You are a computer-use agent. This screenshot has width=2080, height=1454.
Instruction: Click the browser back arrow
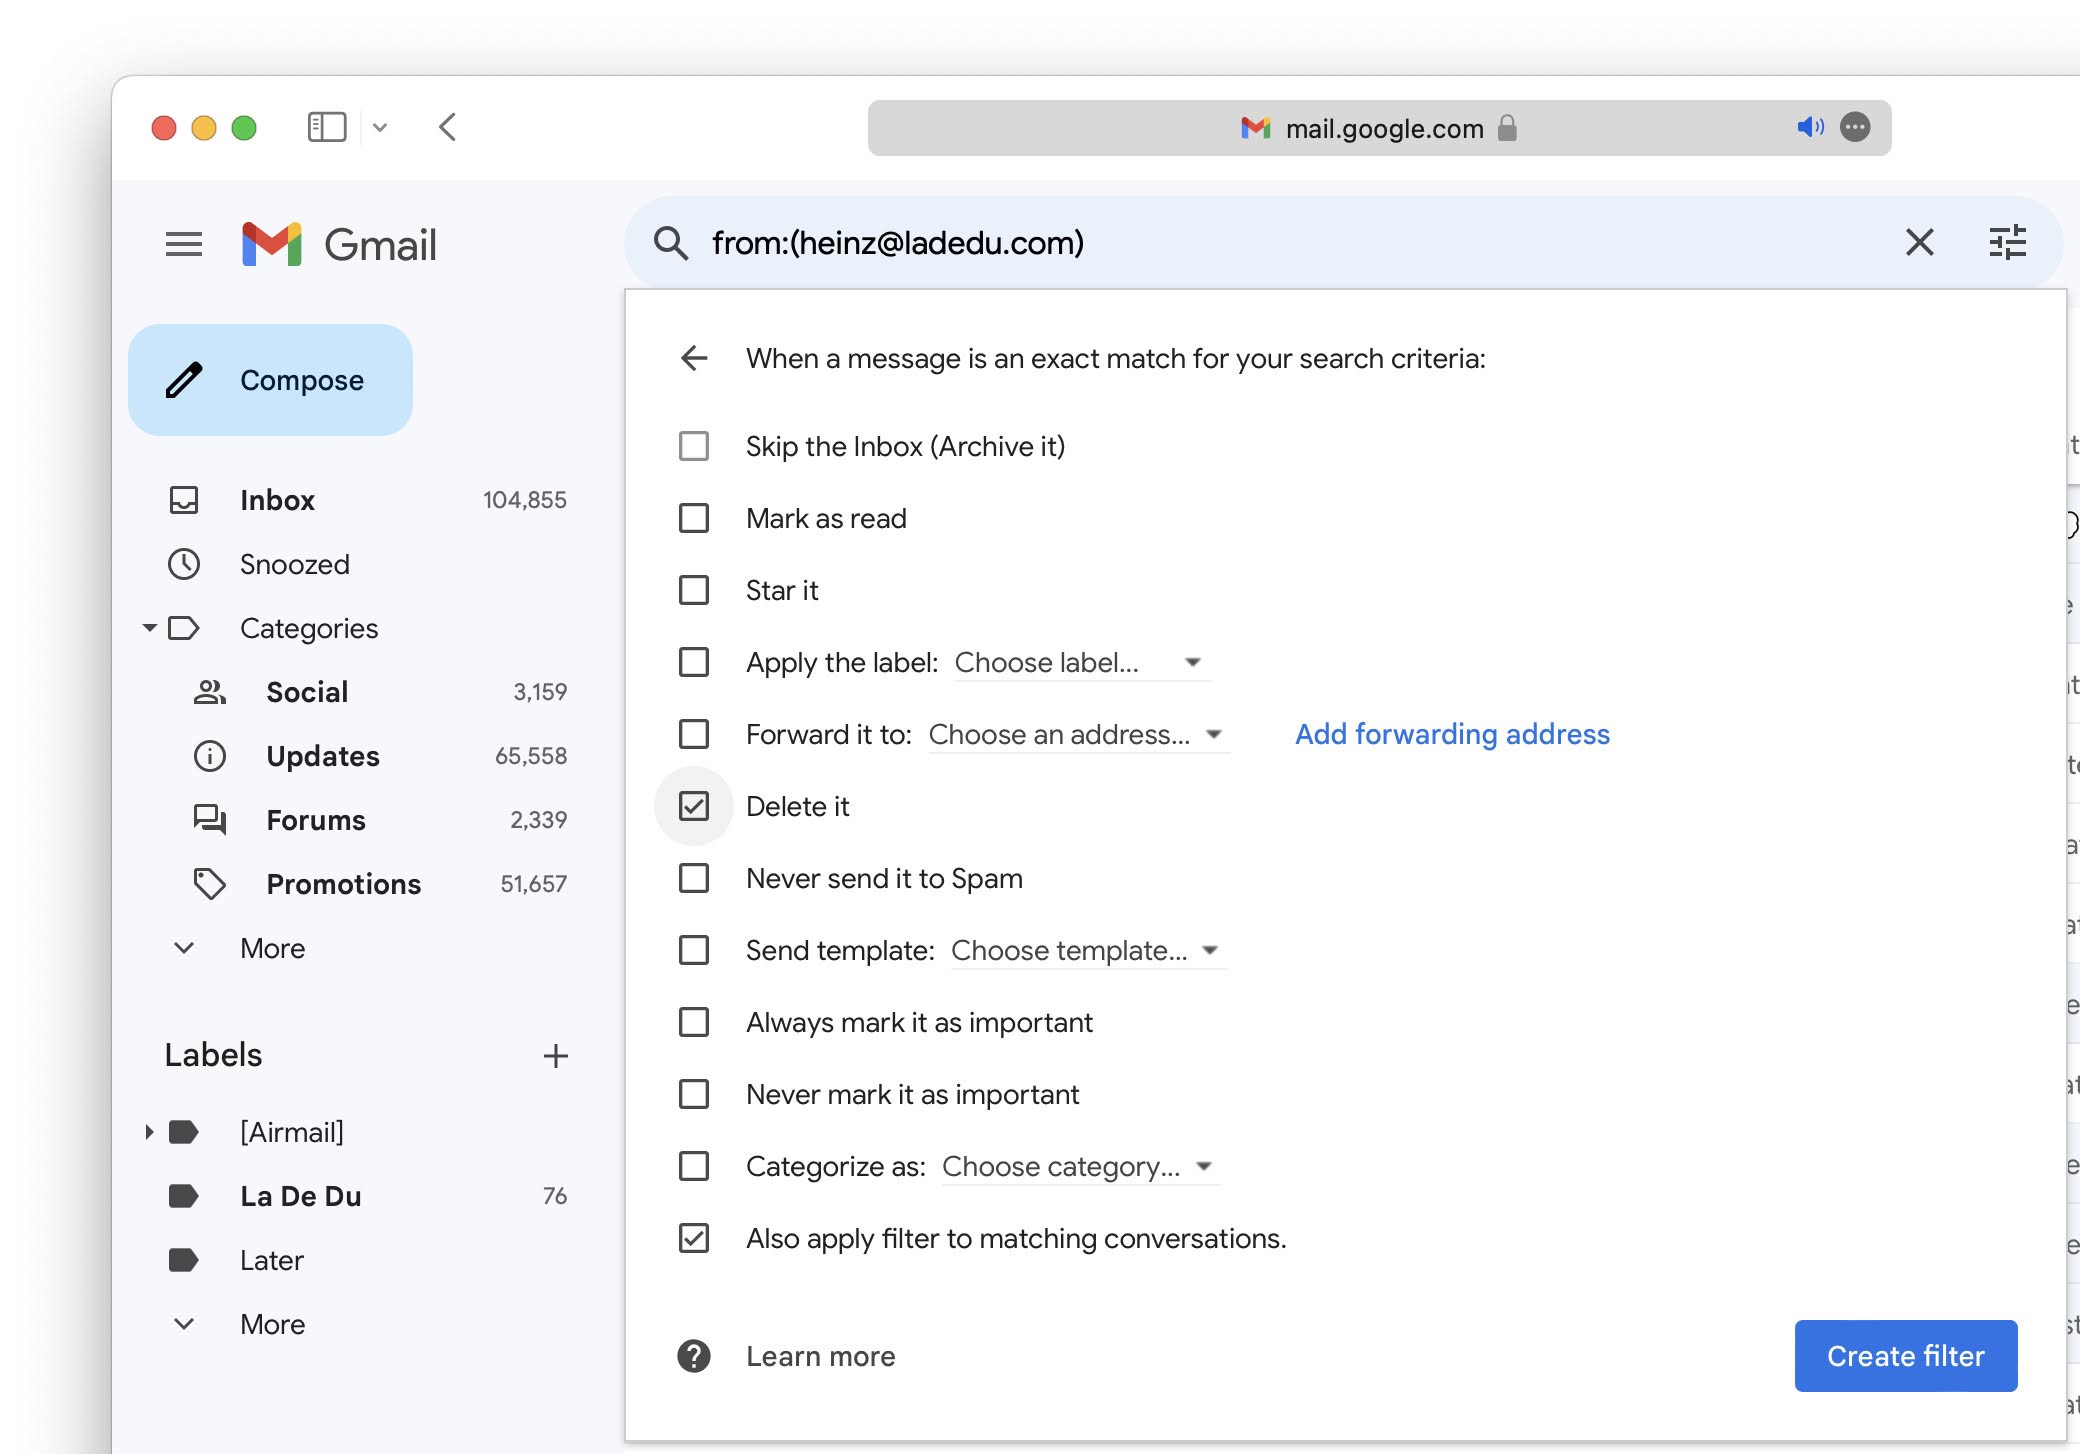447,127
